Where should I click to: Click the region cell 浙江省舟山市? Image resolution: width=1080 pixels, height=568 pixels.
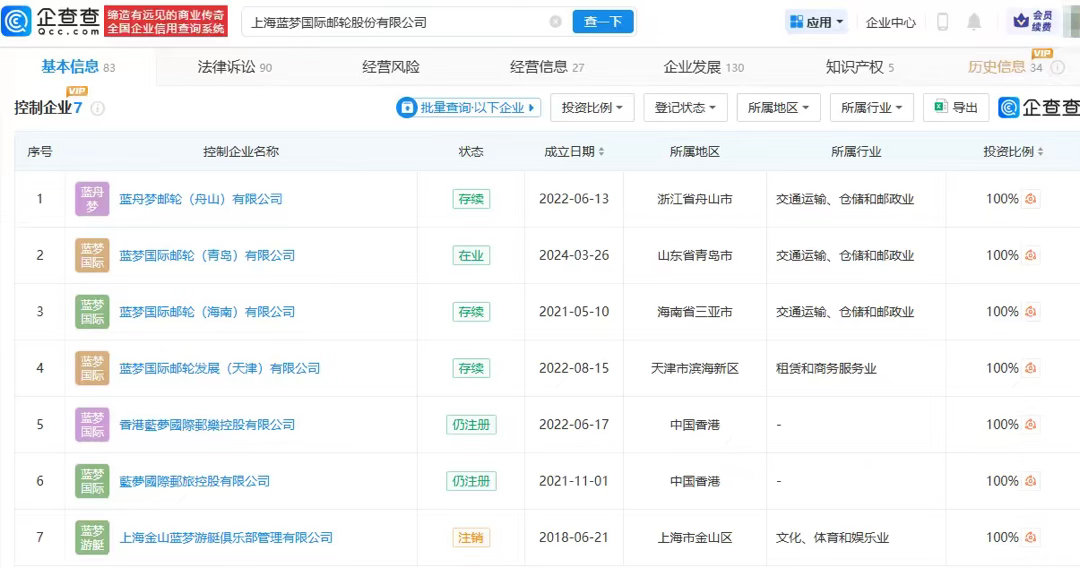[x=695, y=199]
